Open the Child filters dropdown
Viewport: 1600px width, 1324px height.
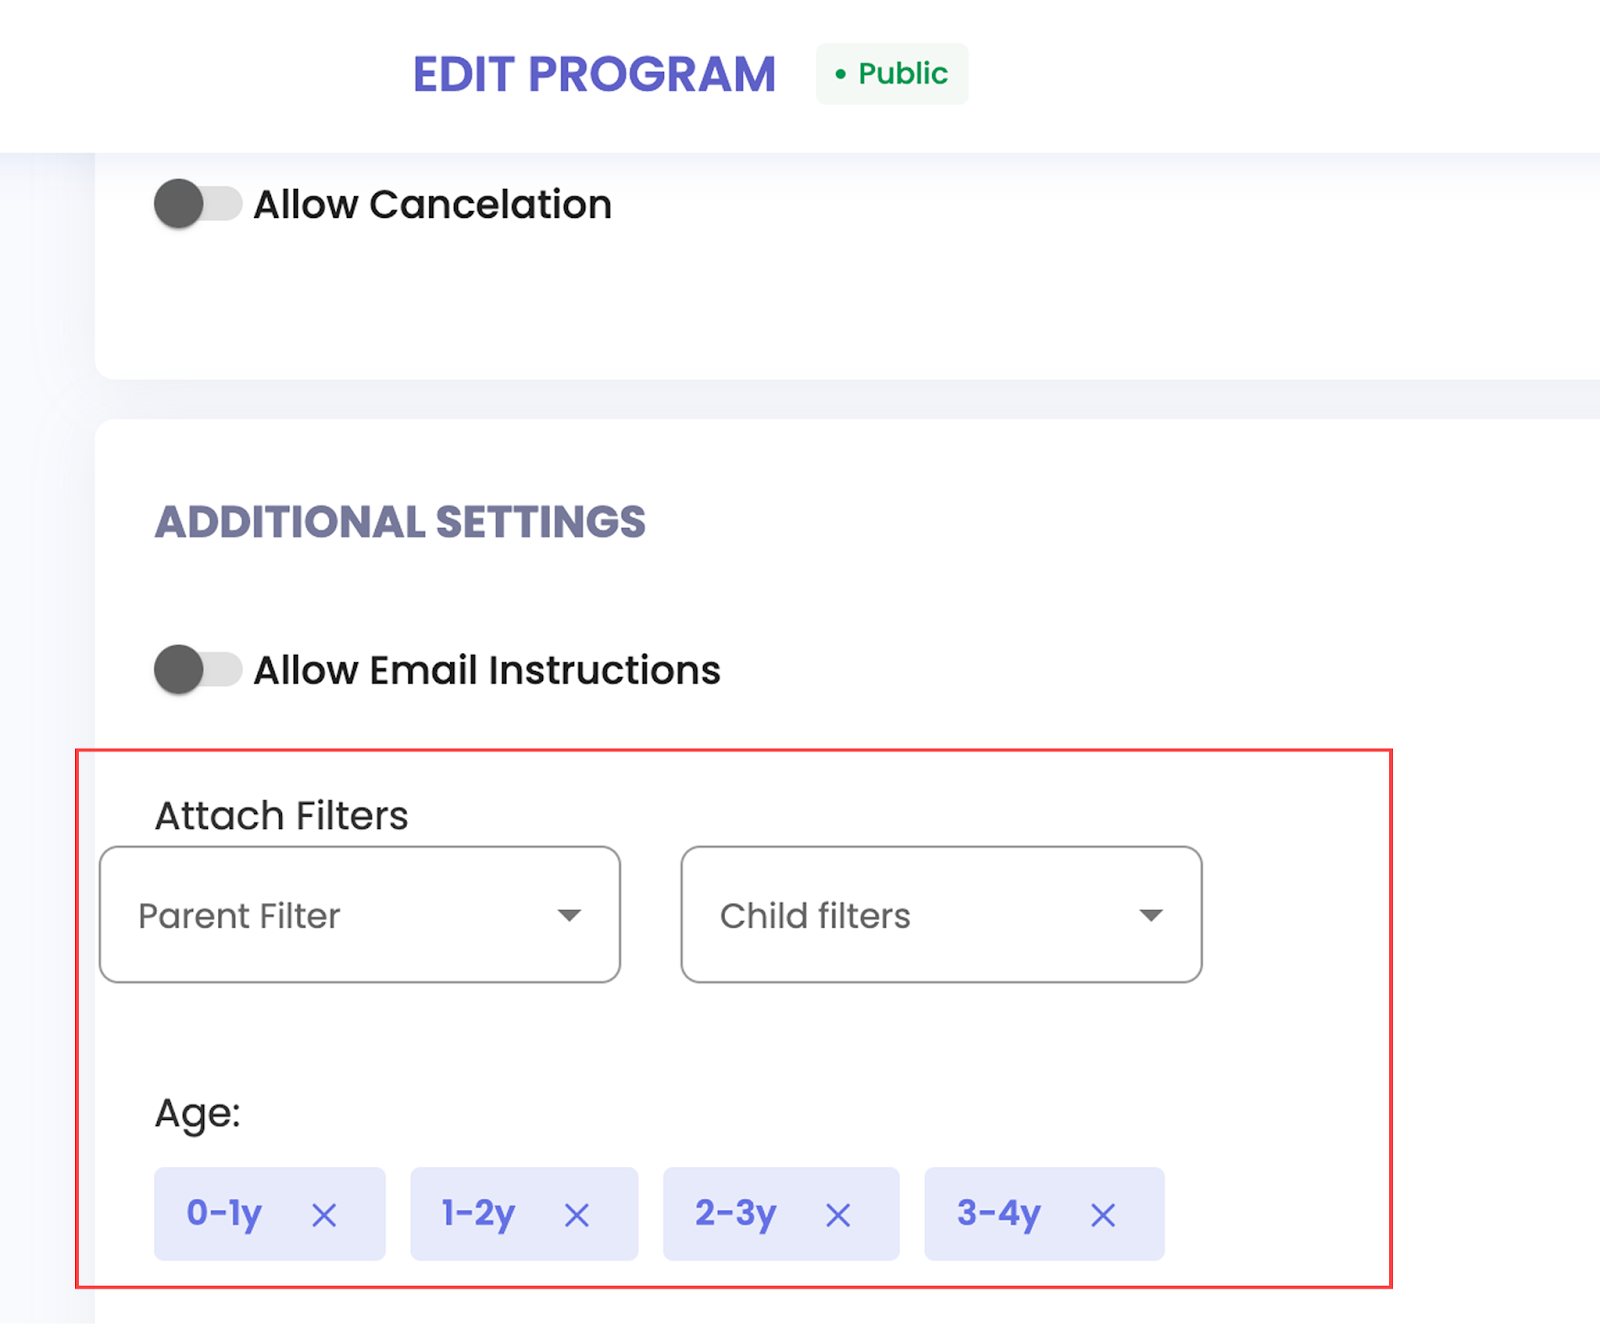pos(941,915)
